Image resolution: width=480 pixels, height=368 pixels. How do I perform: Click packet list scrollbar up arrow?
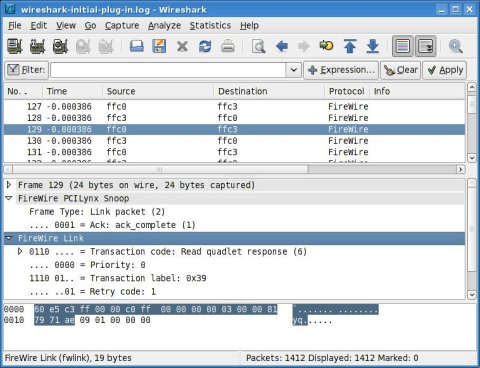472,87
